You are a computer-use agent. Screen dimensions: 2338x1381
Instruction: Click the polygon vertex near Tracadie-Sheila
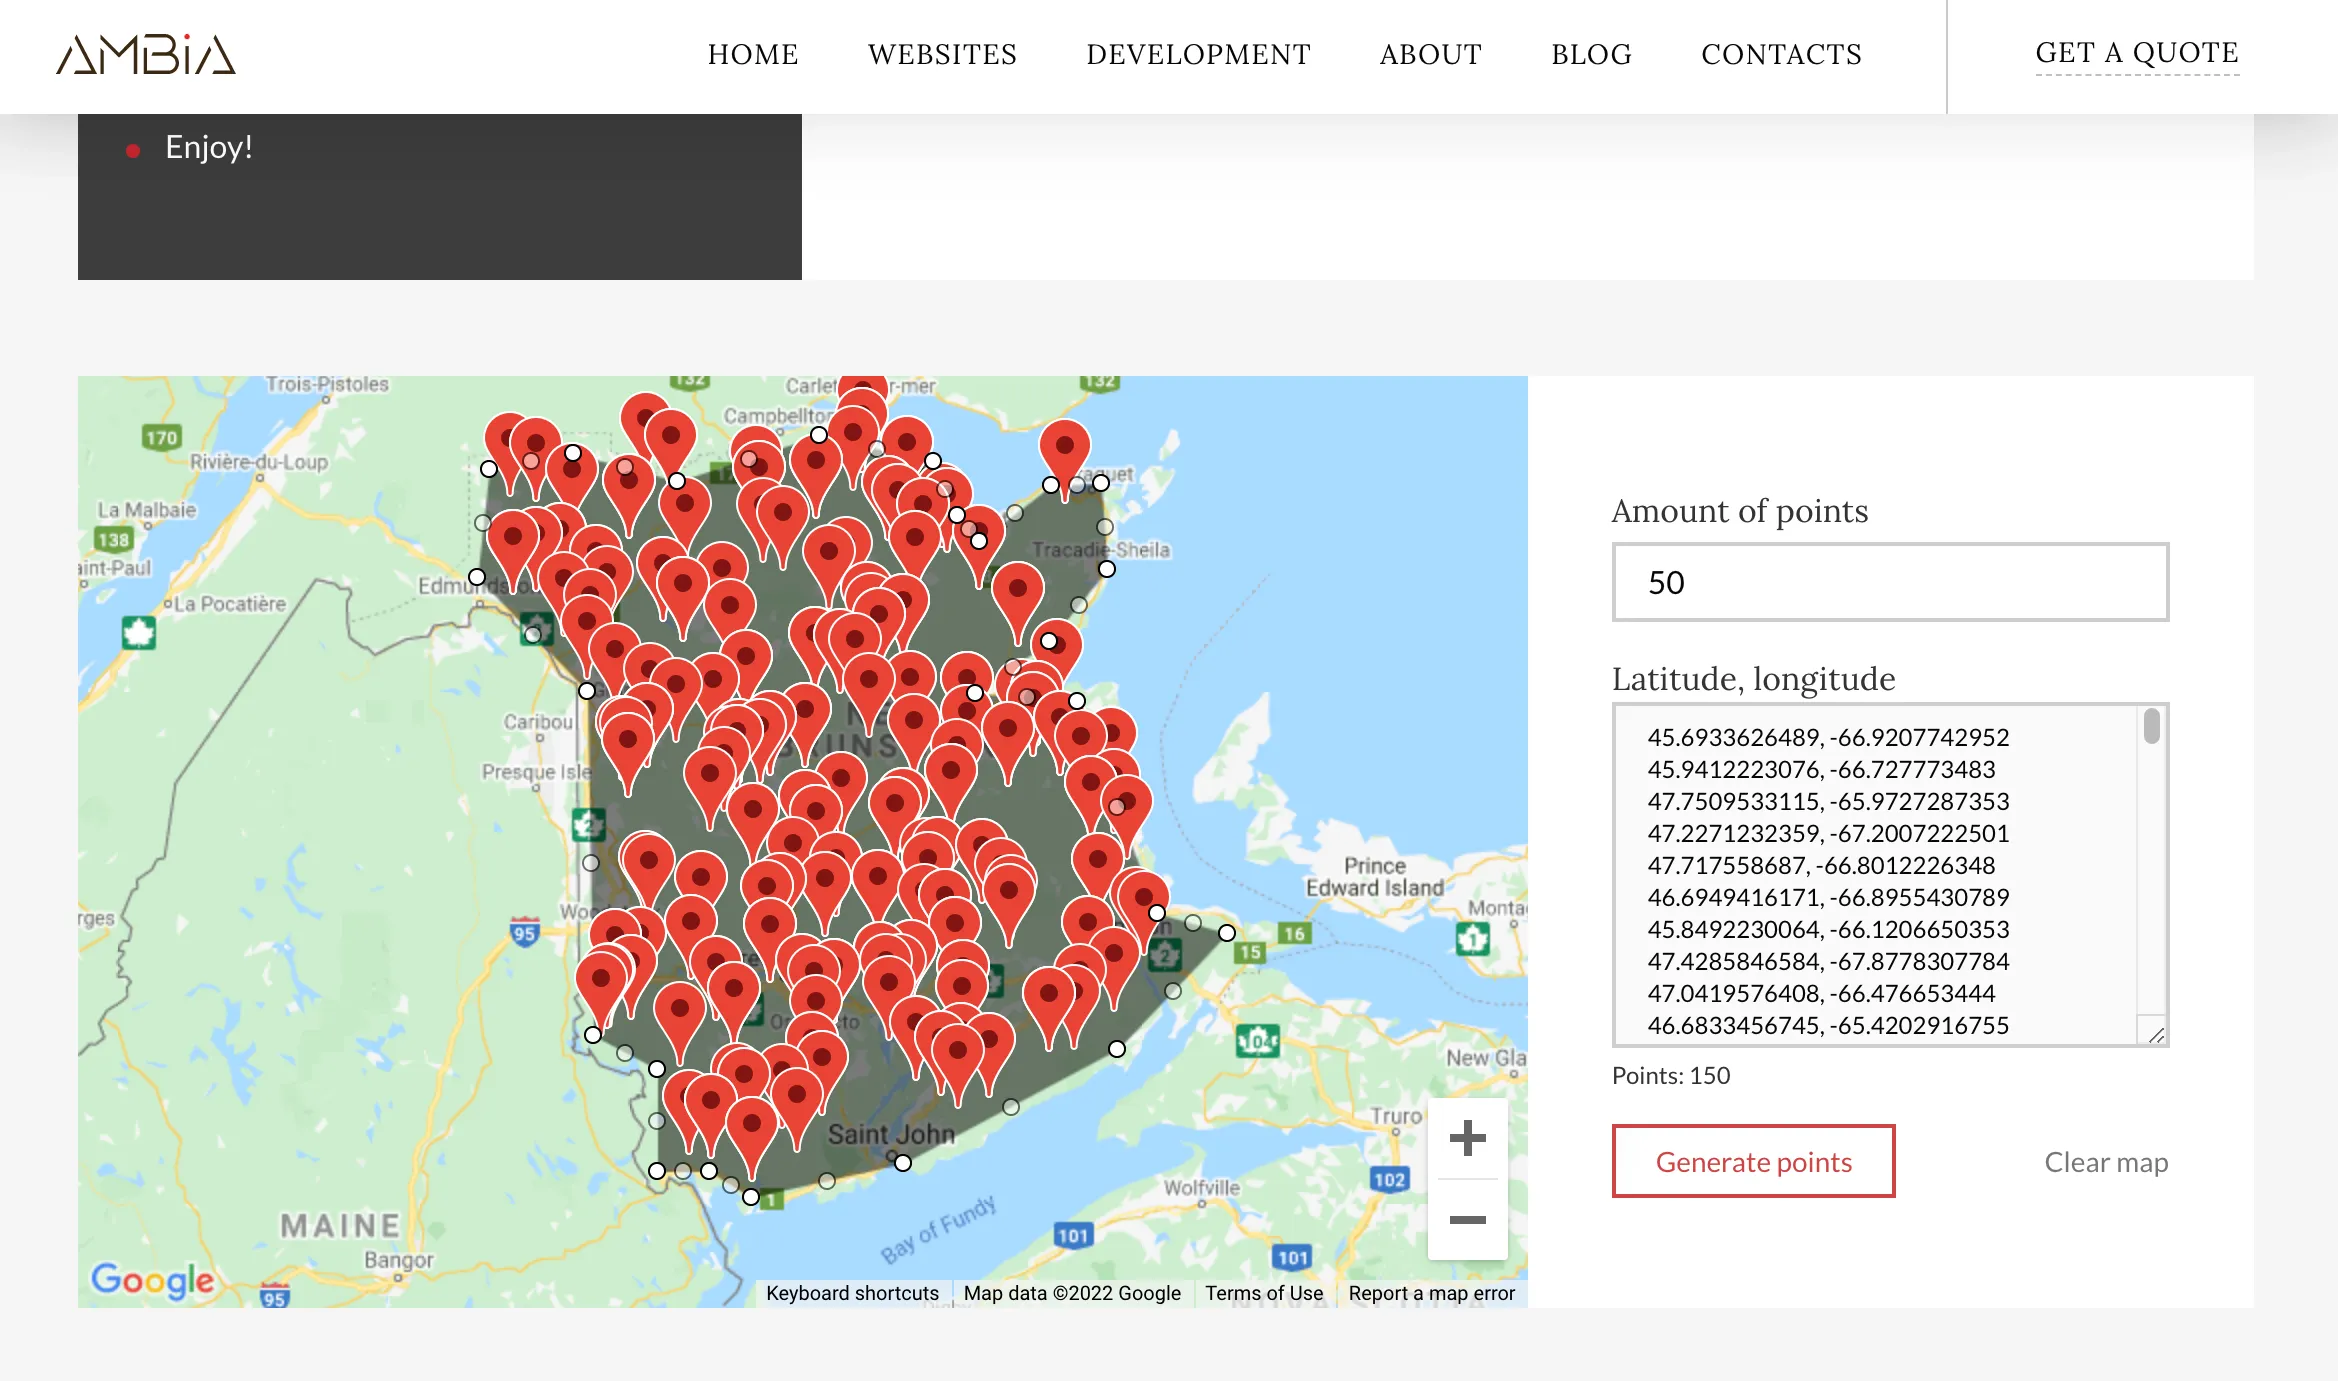point(1107,569)
